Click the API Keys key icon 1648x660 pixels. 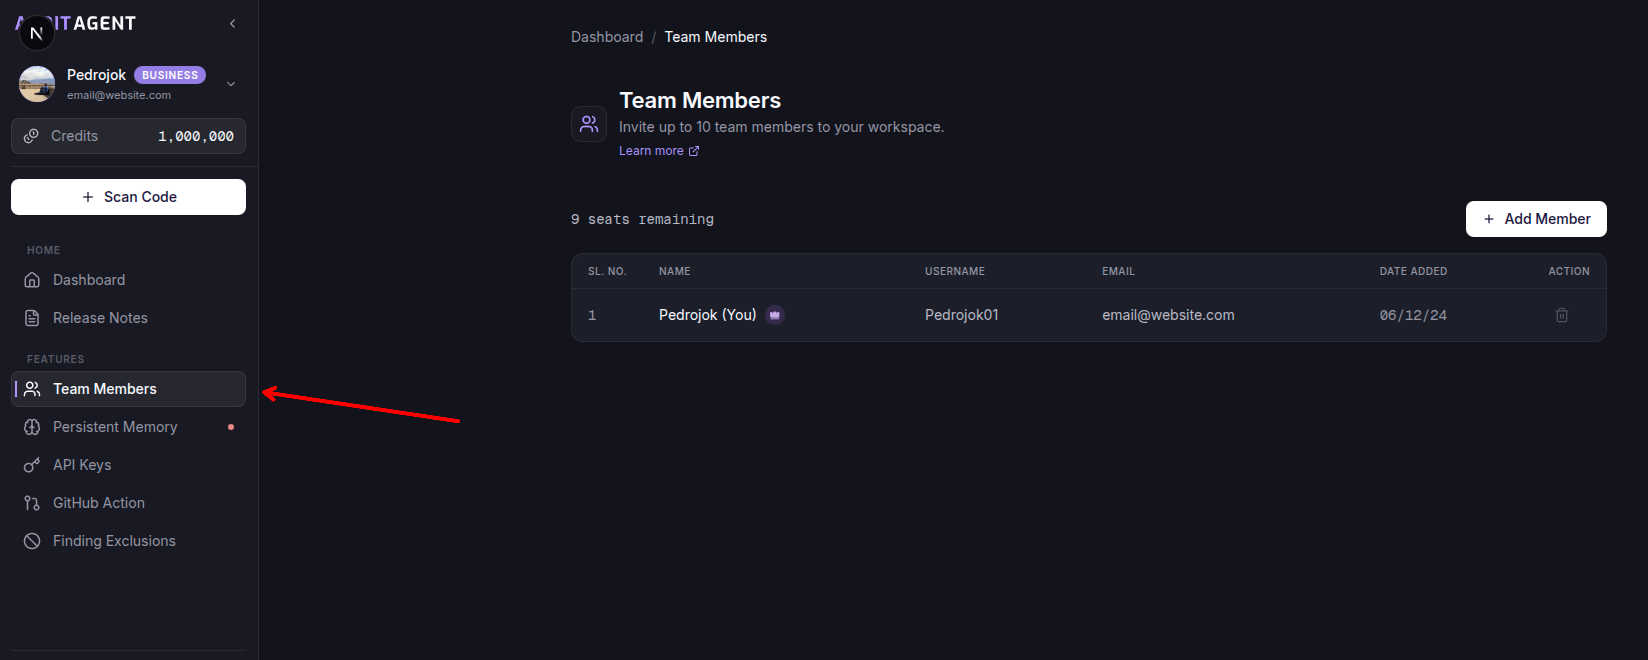(x=32, y=465)
